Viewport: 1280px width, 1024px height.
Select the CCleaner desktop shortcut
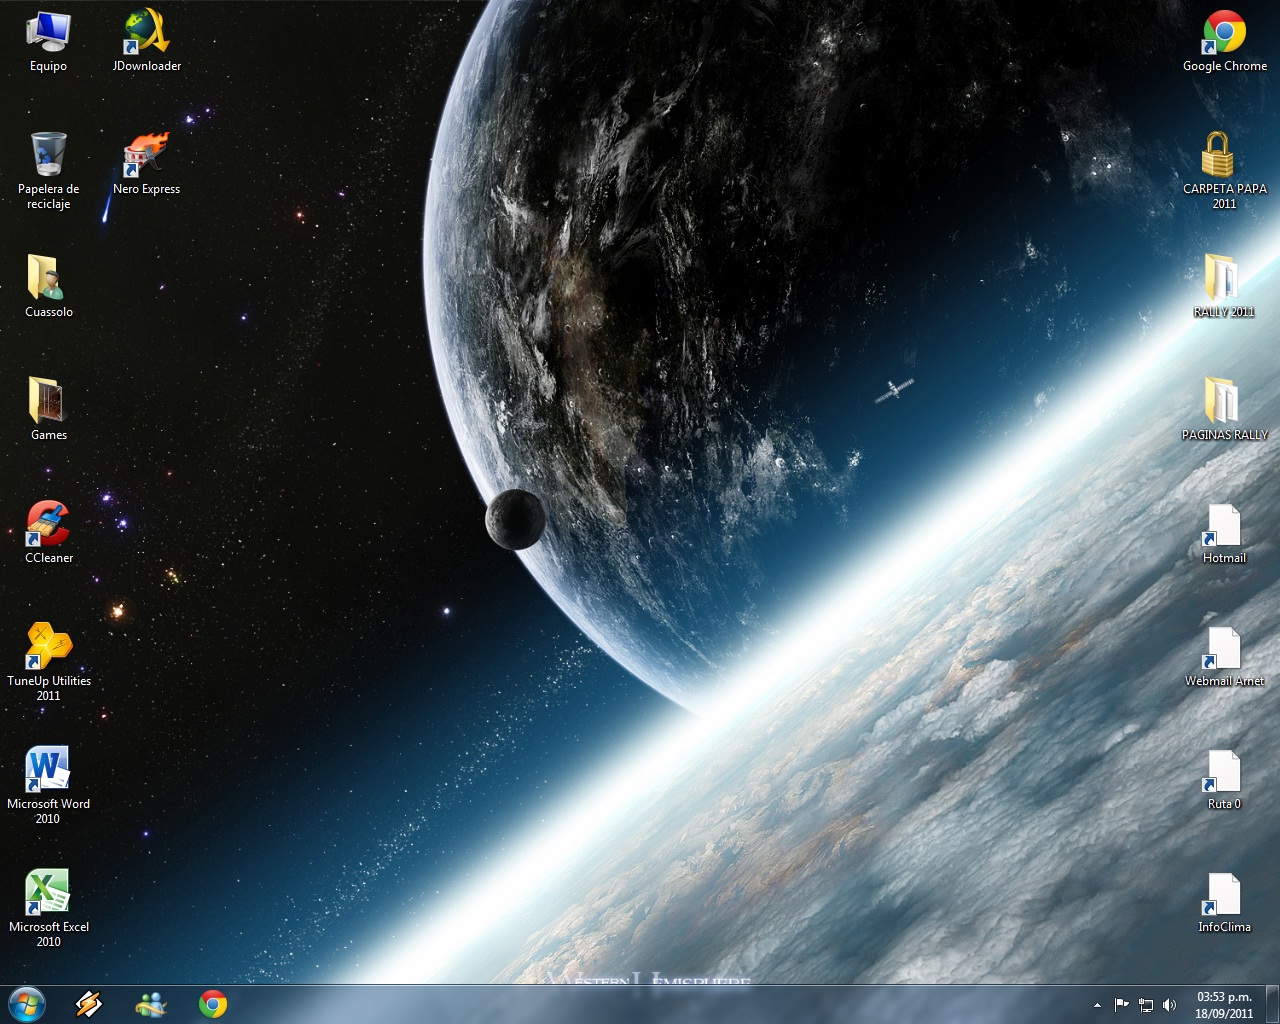pos(48,525)
